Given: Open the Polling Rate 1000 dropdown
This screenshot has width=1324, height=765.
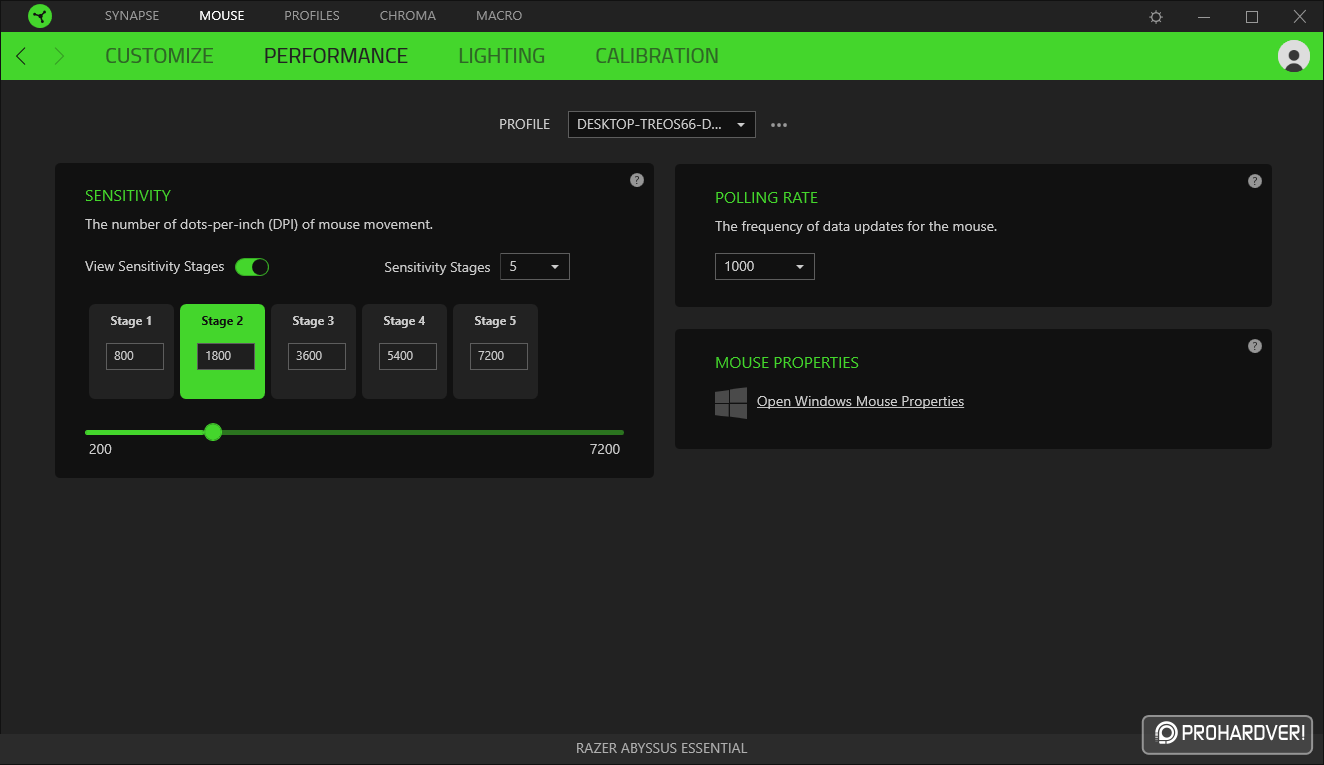Looking at the screenshot, I should coord(764,266).
